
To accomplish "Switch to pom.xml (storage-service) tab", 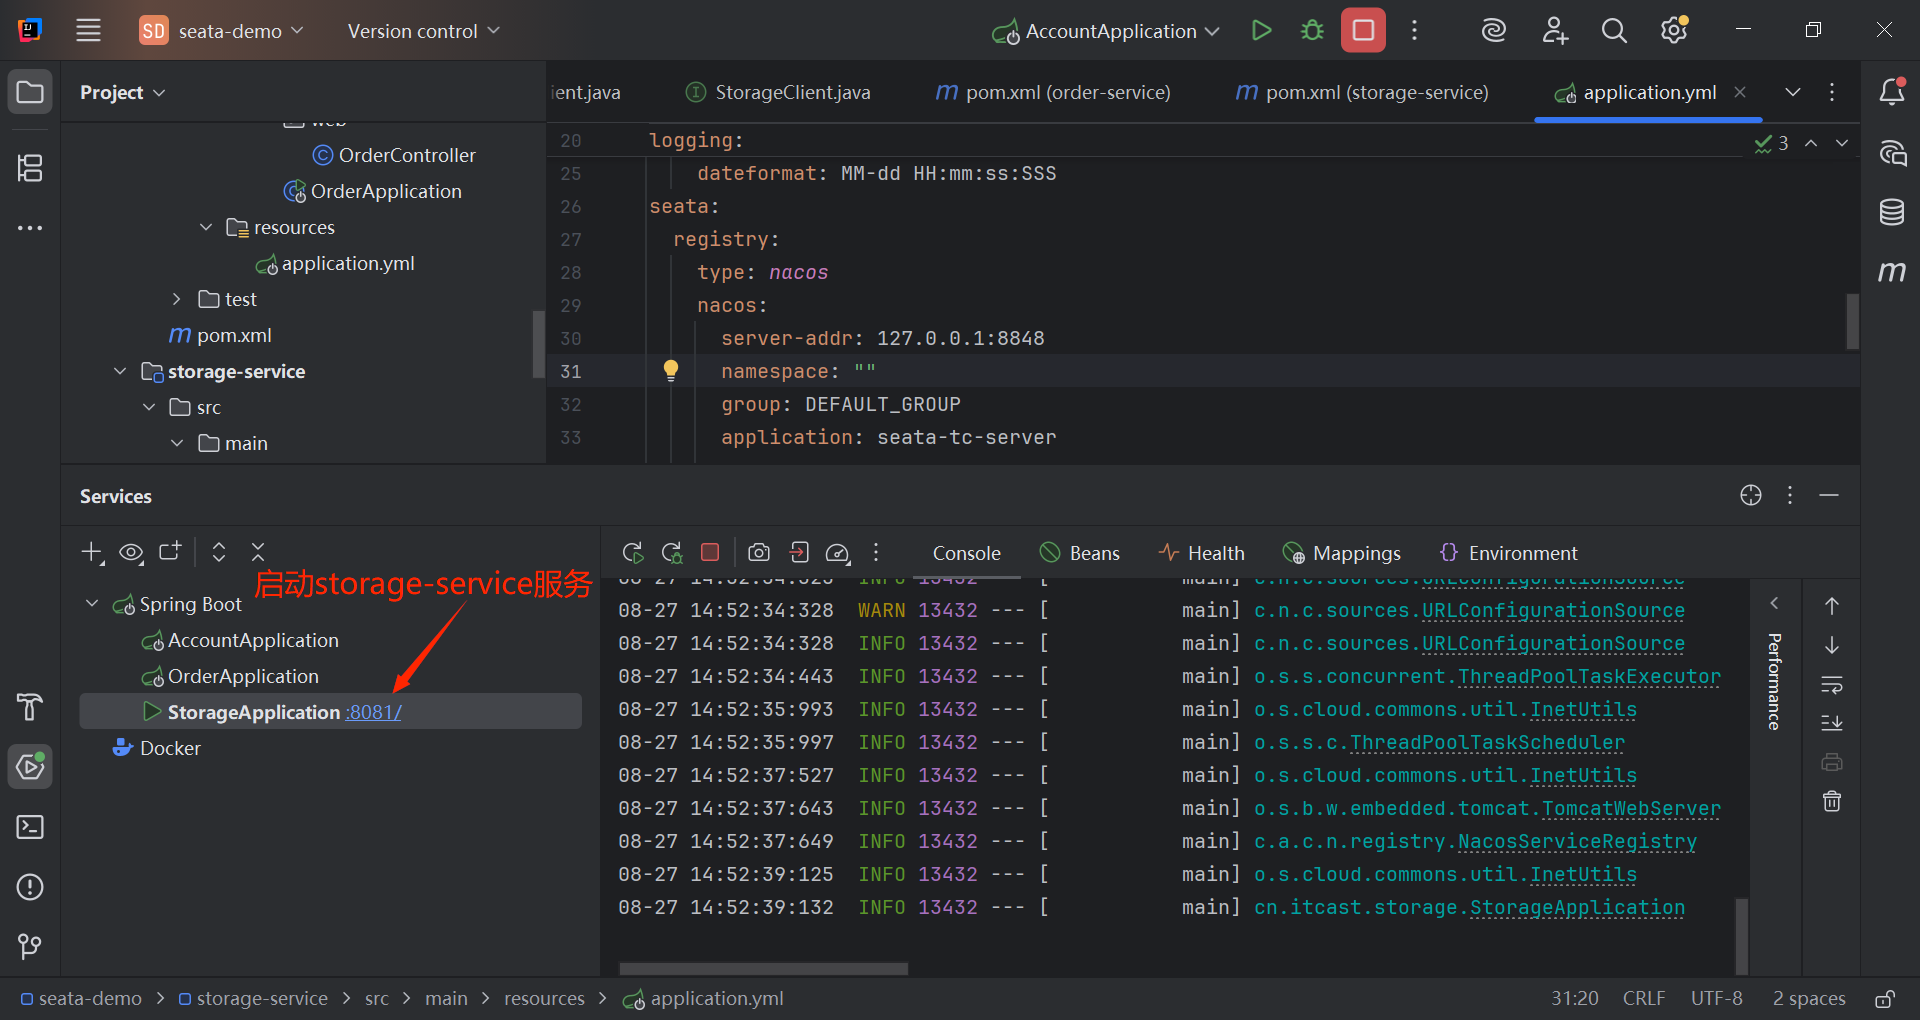I will [1362, 92].
